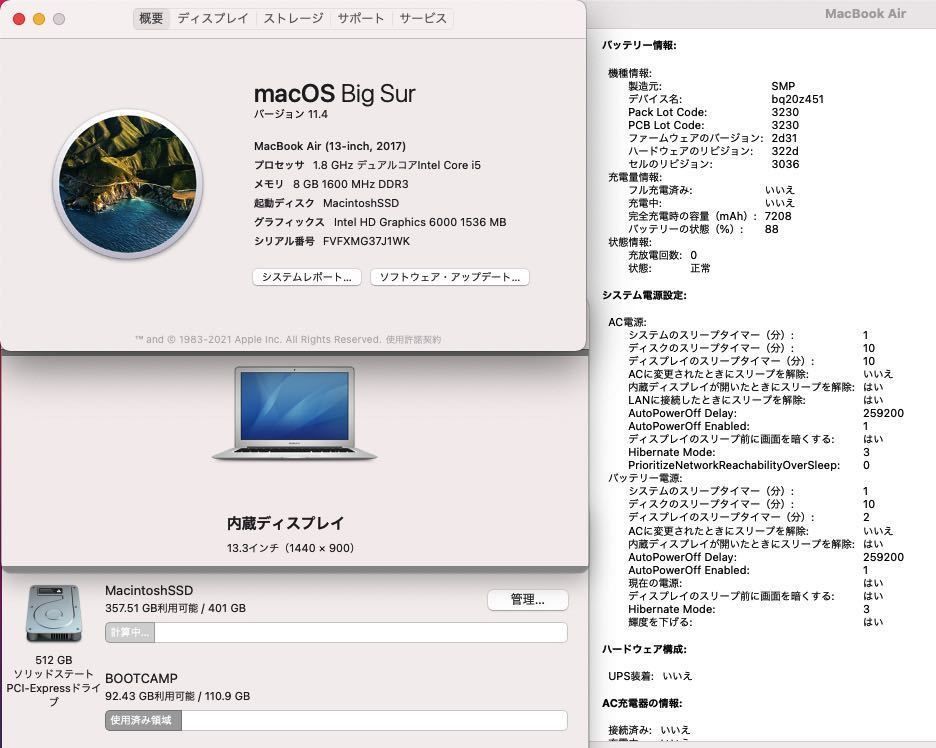Click the AC AutoPowerOff Delay value 259200
Image resolution: width=936 pixels, height=748 pixels.
[x=883, y=413]
